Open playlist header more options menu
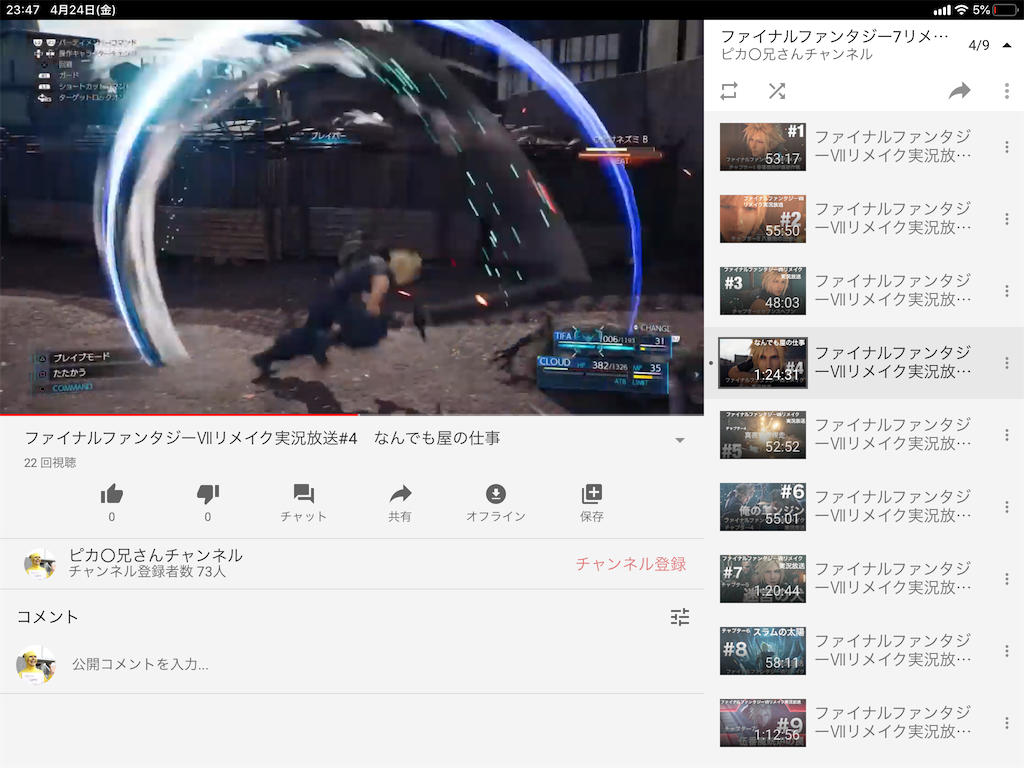 [x=1006, y=91]
